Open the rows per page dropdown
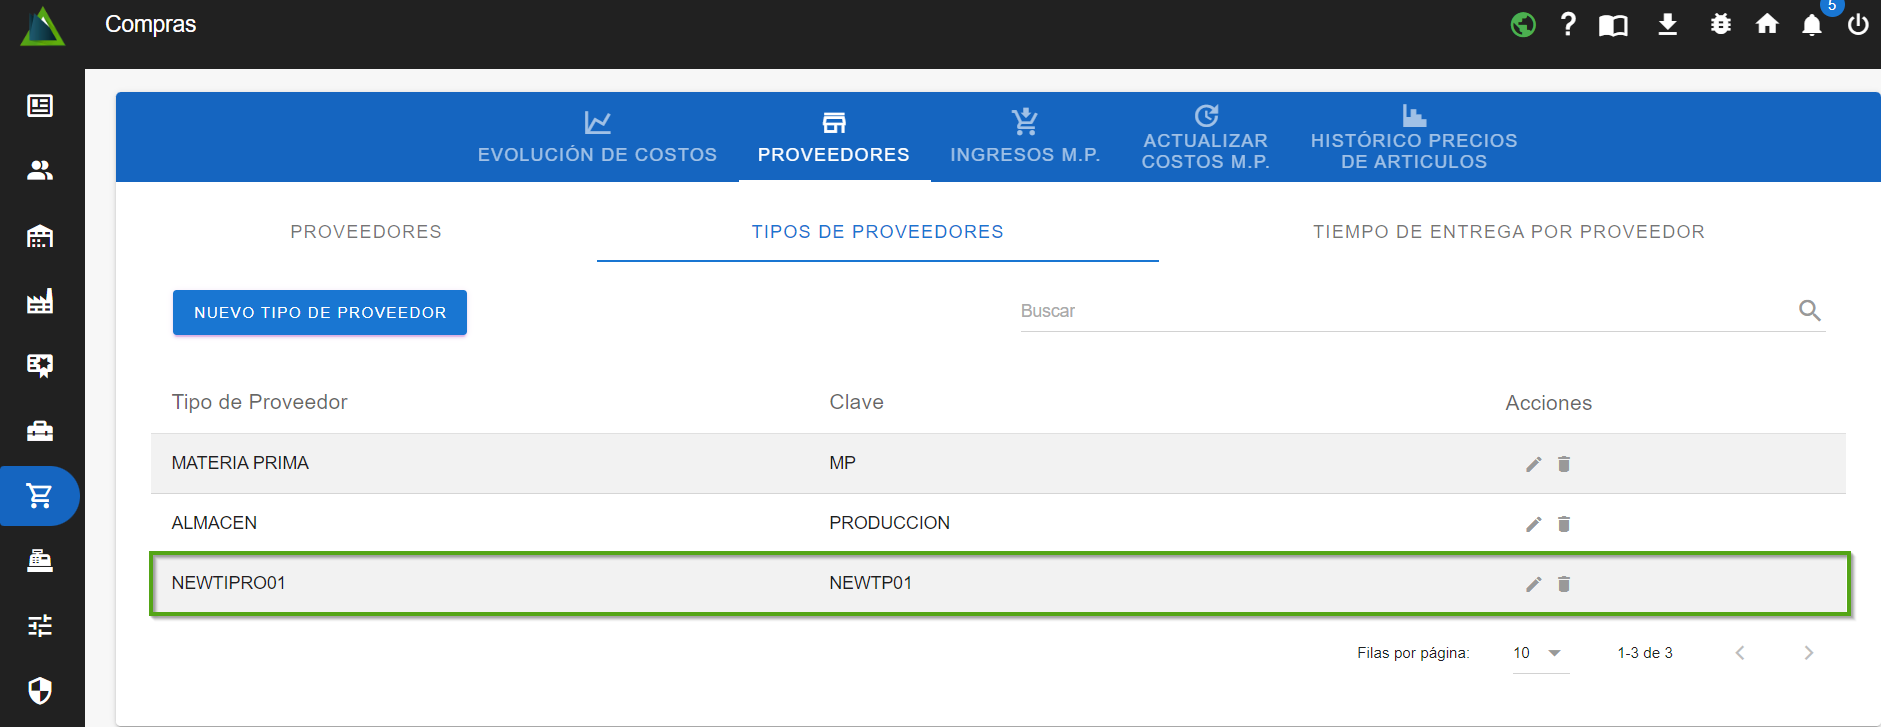 pyautogui.click(x=1540, y=653)
